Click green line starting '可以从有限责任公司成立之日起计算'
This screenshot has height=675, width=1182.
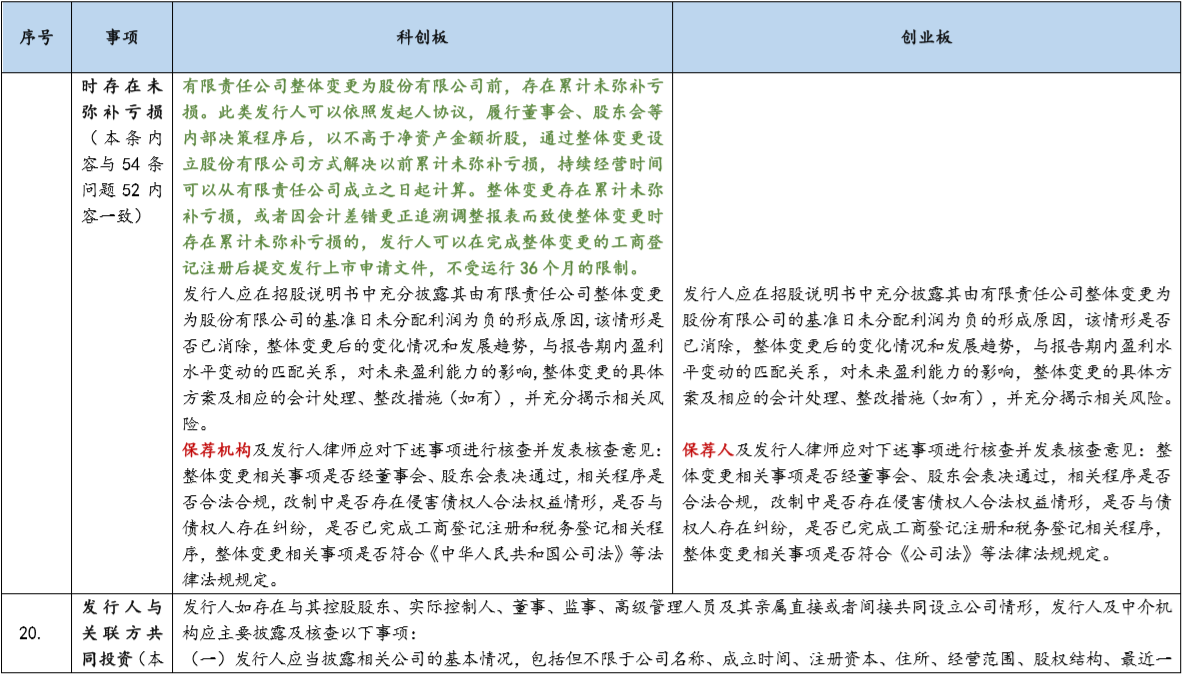coord(422,191)
